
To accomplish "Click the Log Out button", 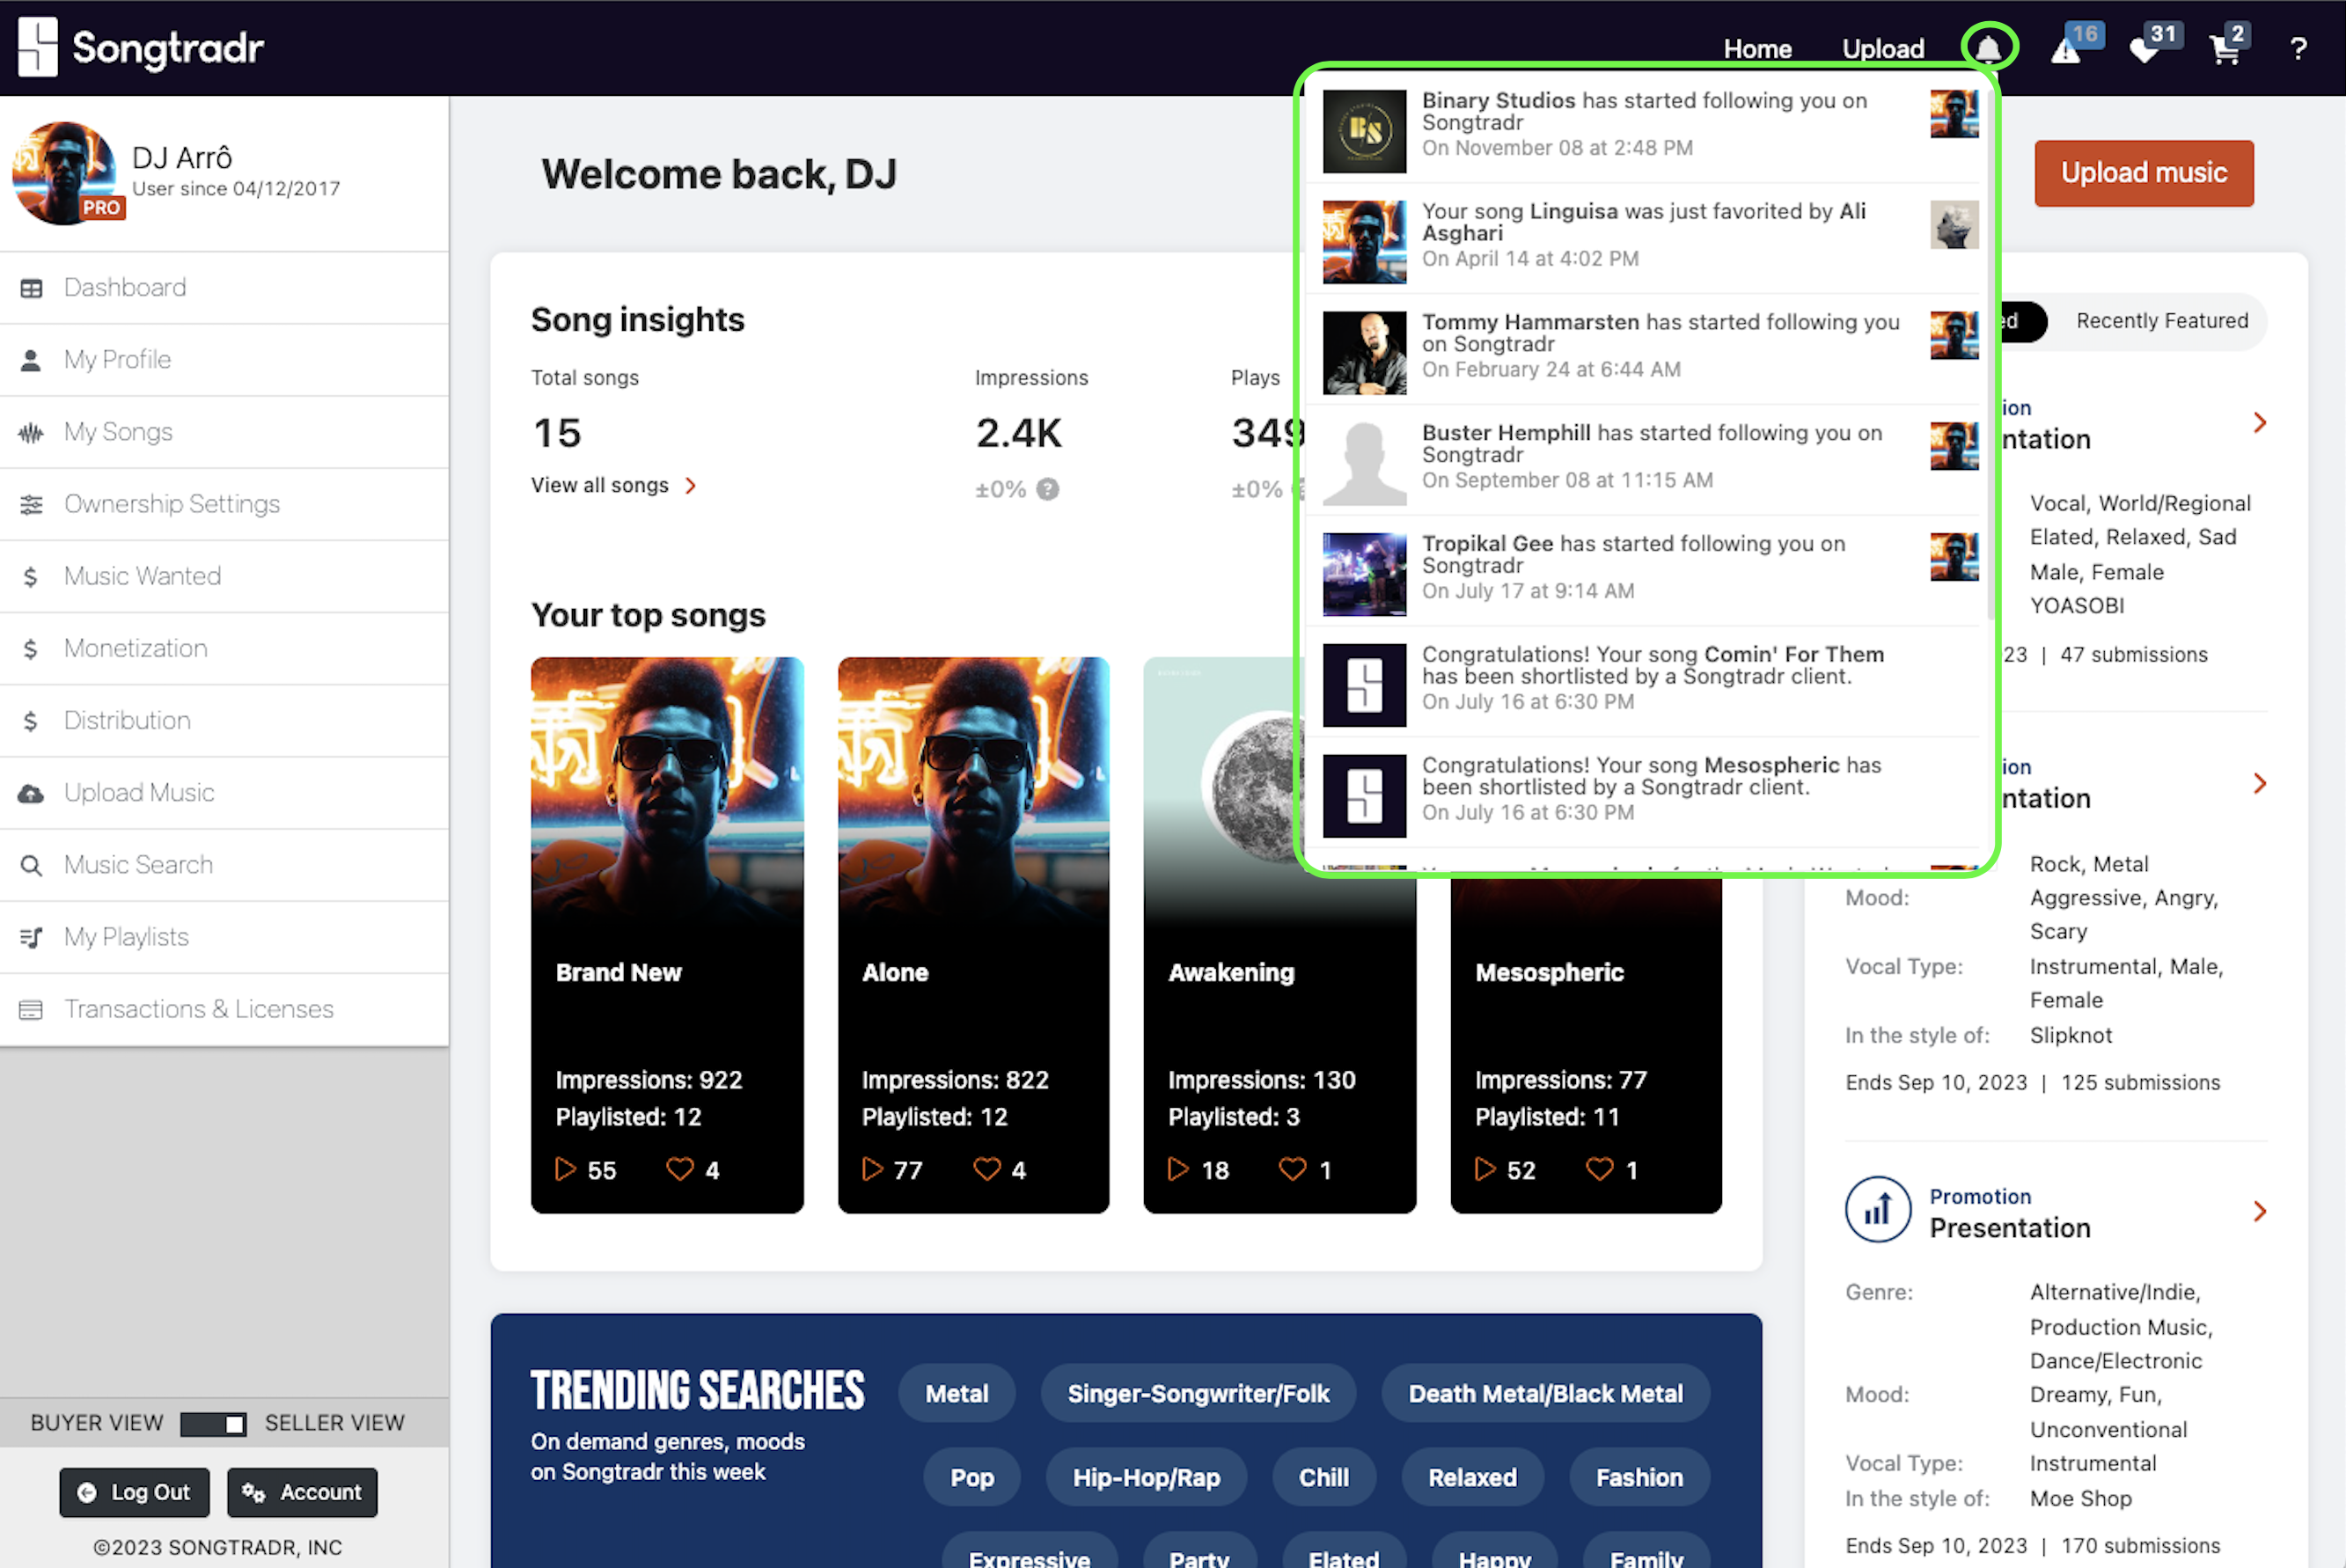I will point(134,1492).
